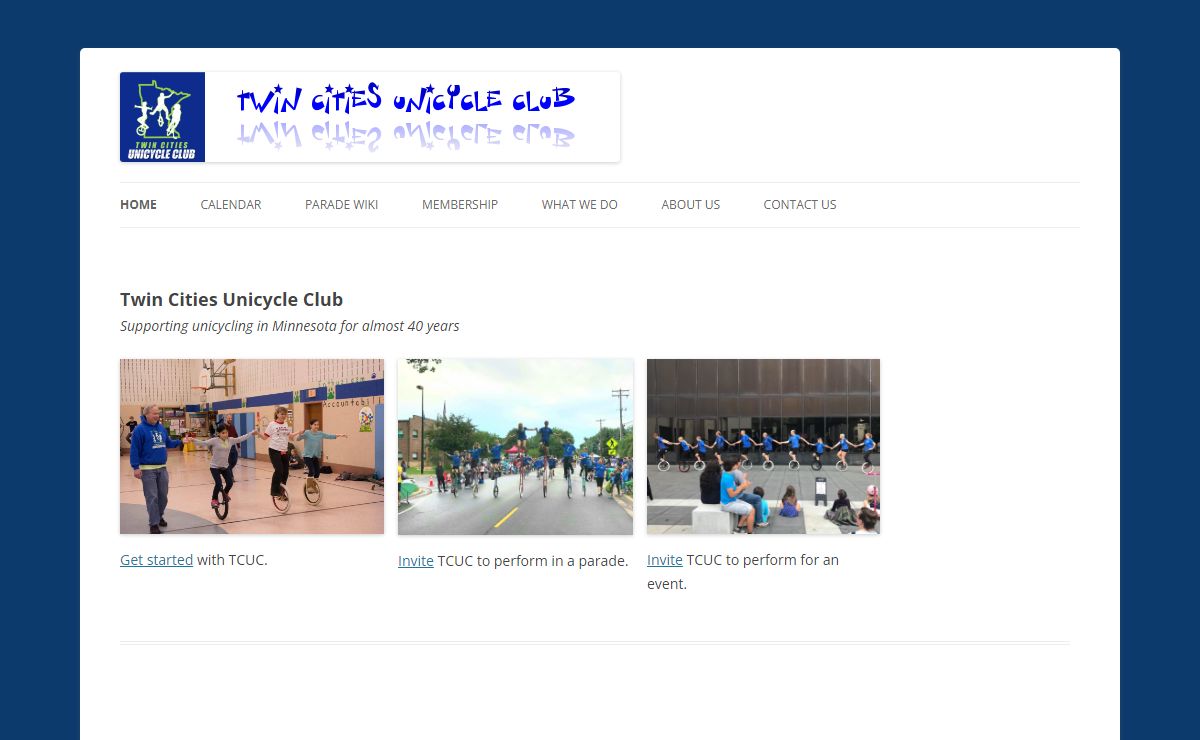The height and width of the screenshot is (740, 1200).
Task: Open the Home menu item
Action: (138, 205)
